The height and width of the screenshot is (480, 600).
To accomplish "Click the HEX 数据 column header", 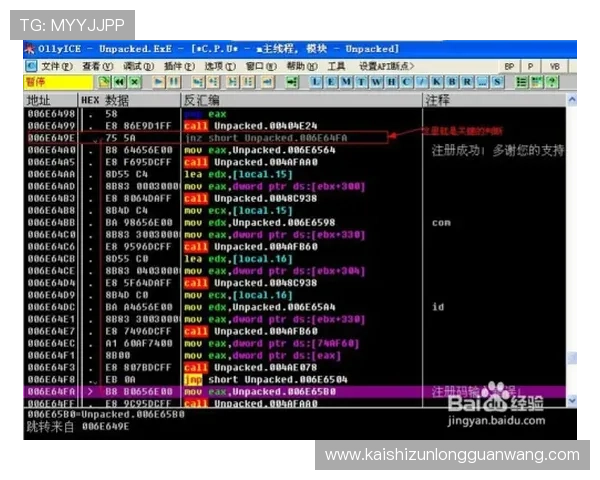I will (x=129, y=100).
